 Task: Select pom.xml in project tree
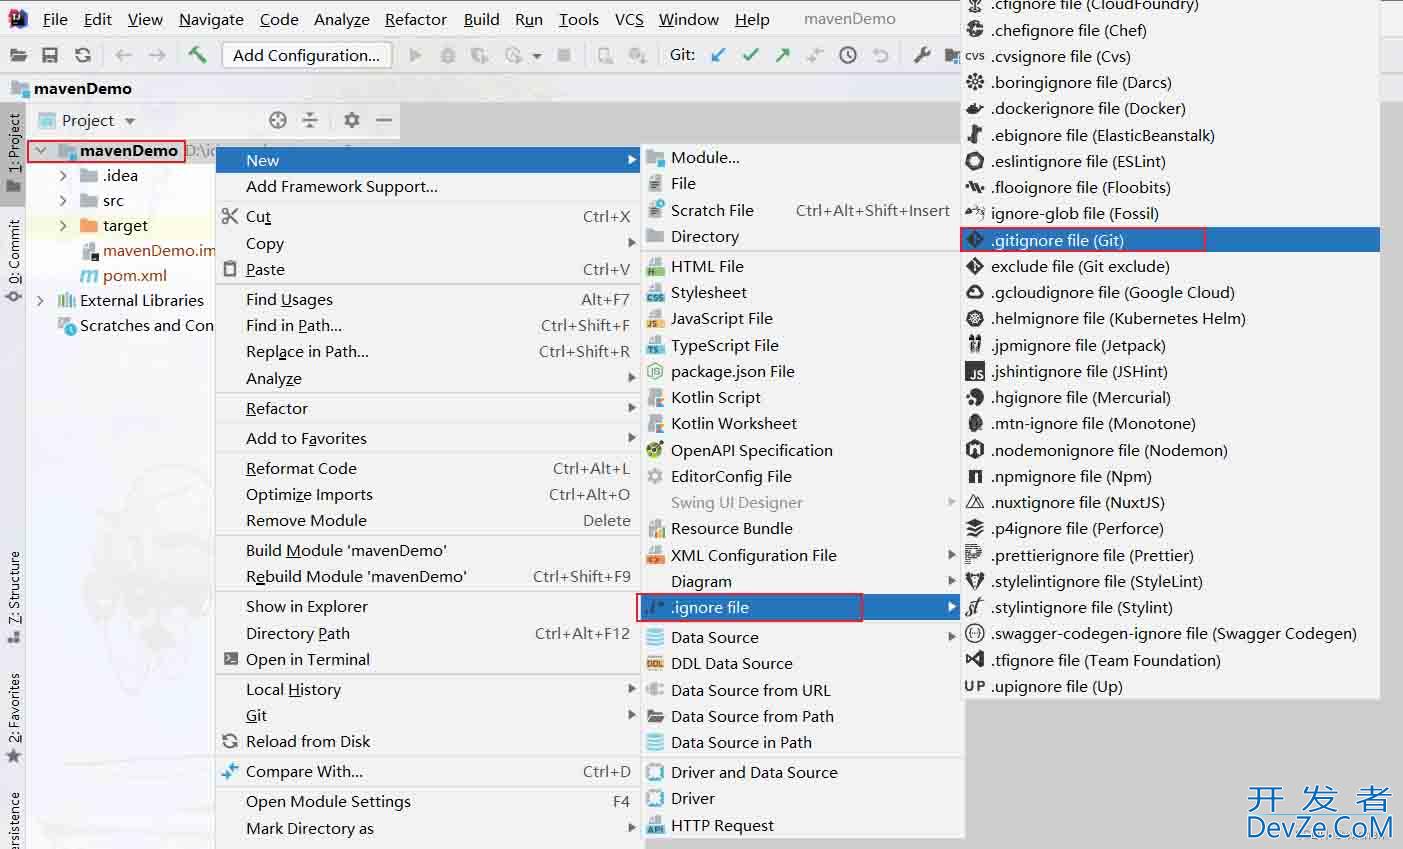click(134, 275)
